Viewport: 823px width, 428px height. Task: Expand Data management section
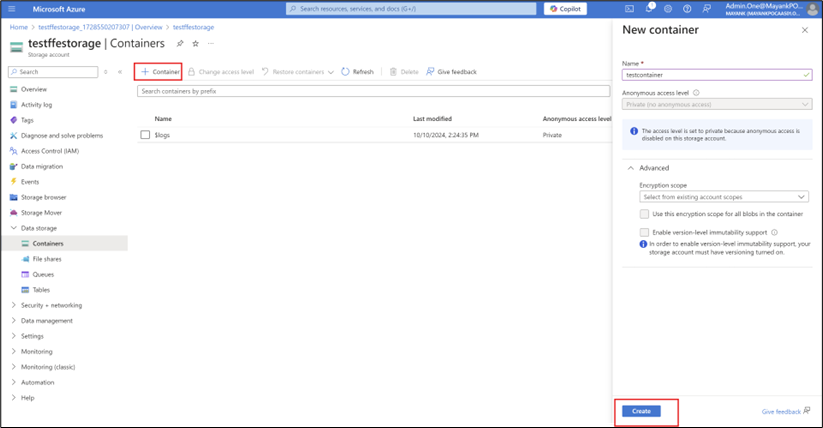coord(14,320)
